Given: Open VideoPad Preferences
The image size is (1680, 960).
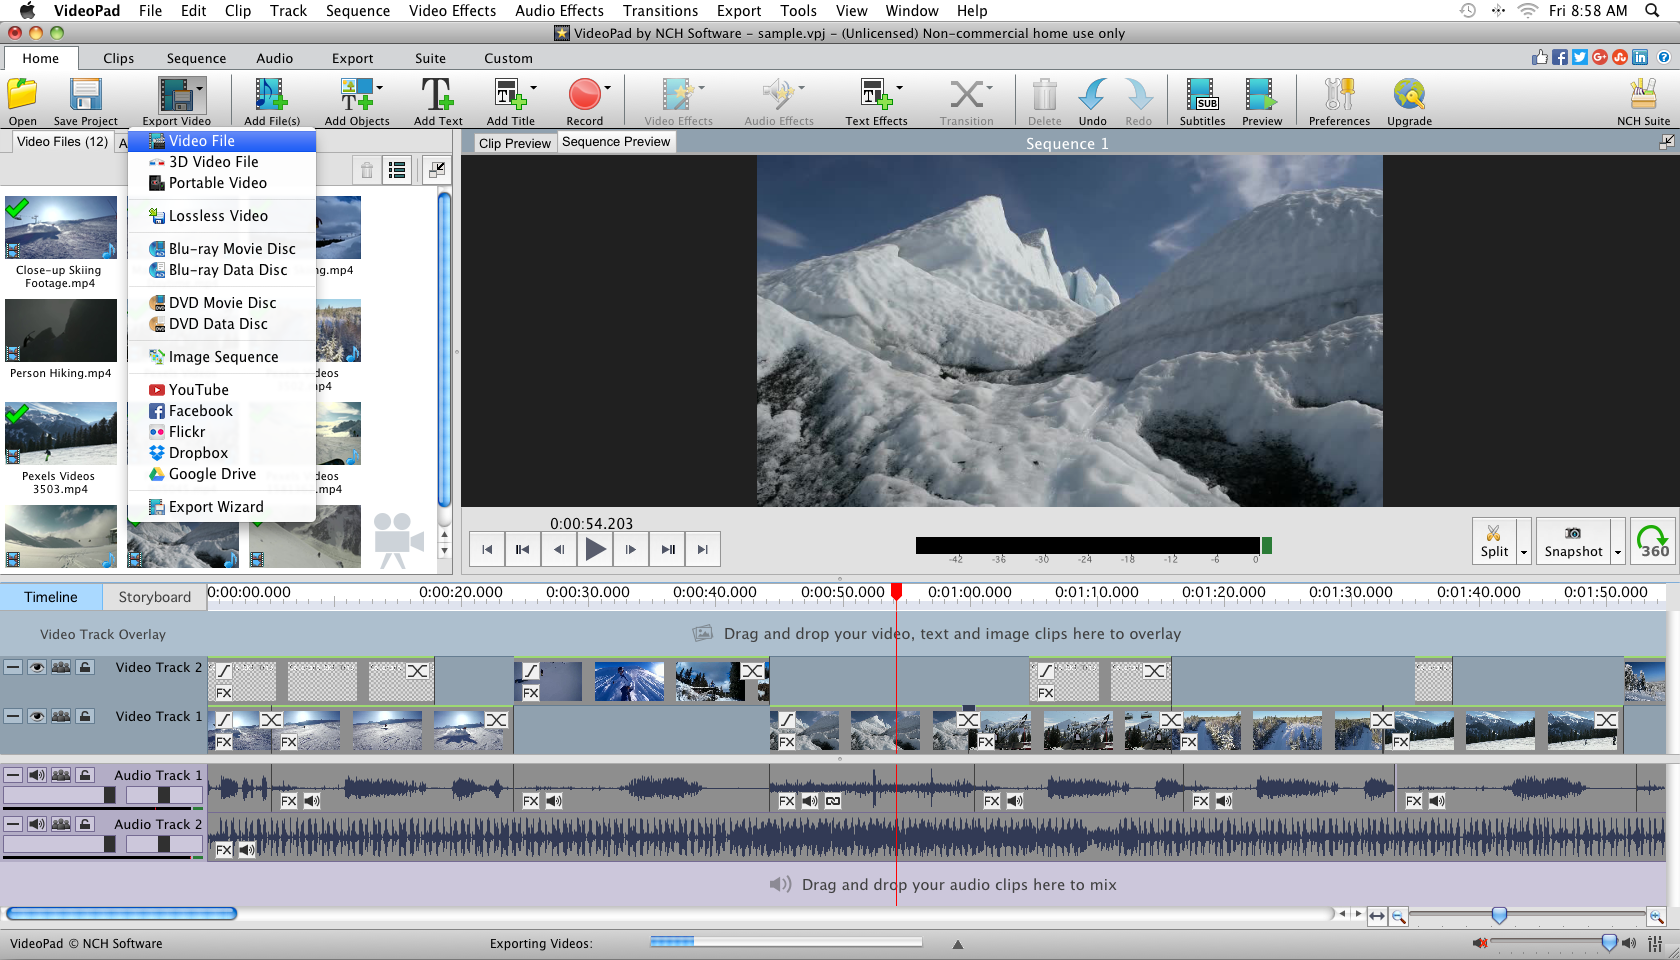Looking at the screenshot, I should 1338,100.
